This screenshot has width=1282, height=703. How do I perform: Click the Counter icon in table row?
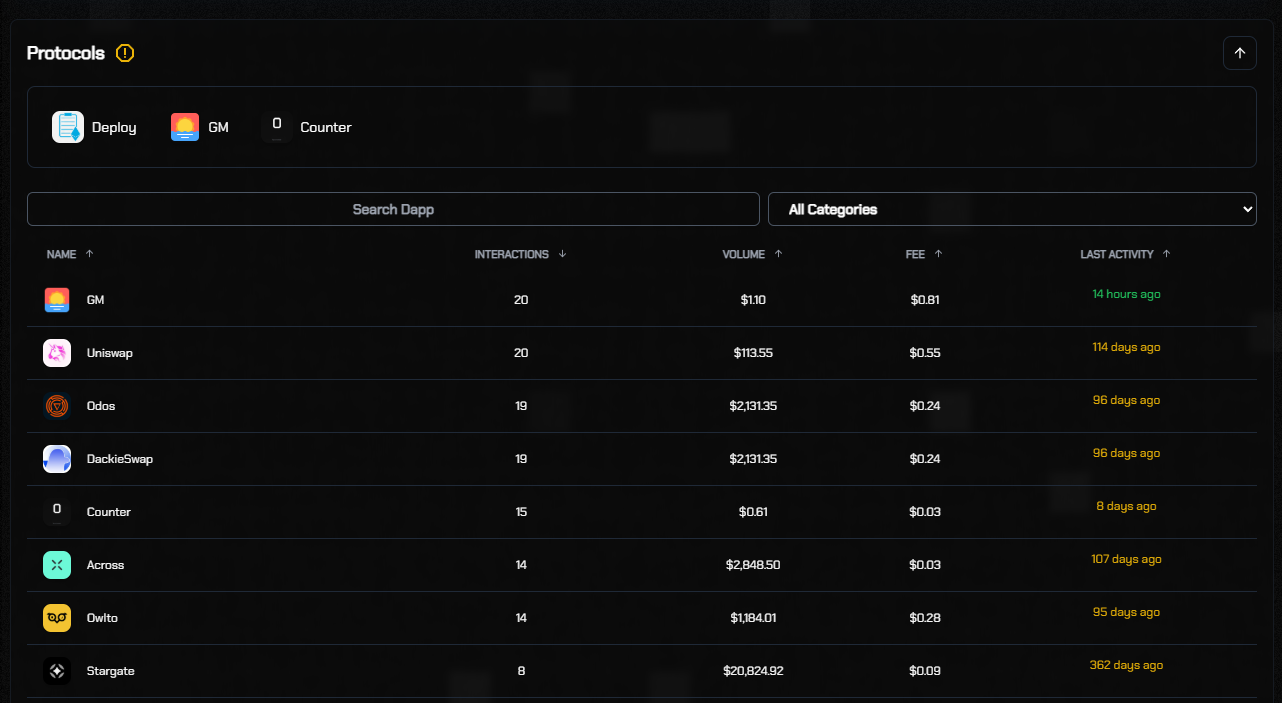[x=57, y=511]
